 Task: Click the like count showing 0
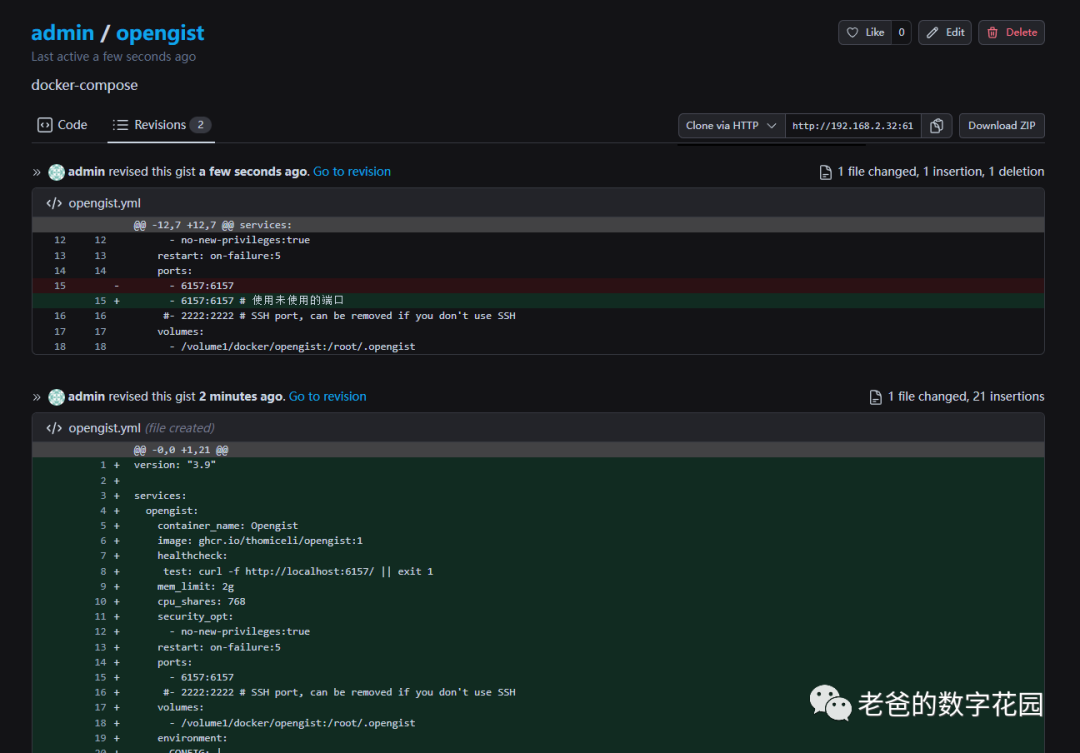[x=901, y=32]
